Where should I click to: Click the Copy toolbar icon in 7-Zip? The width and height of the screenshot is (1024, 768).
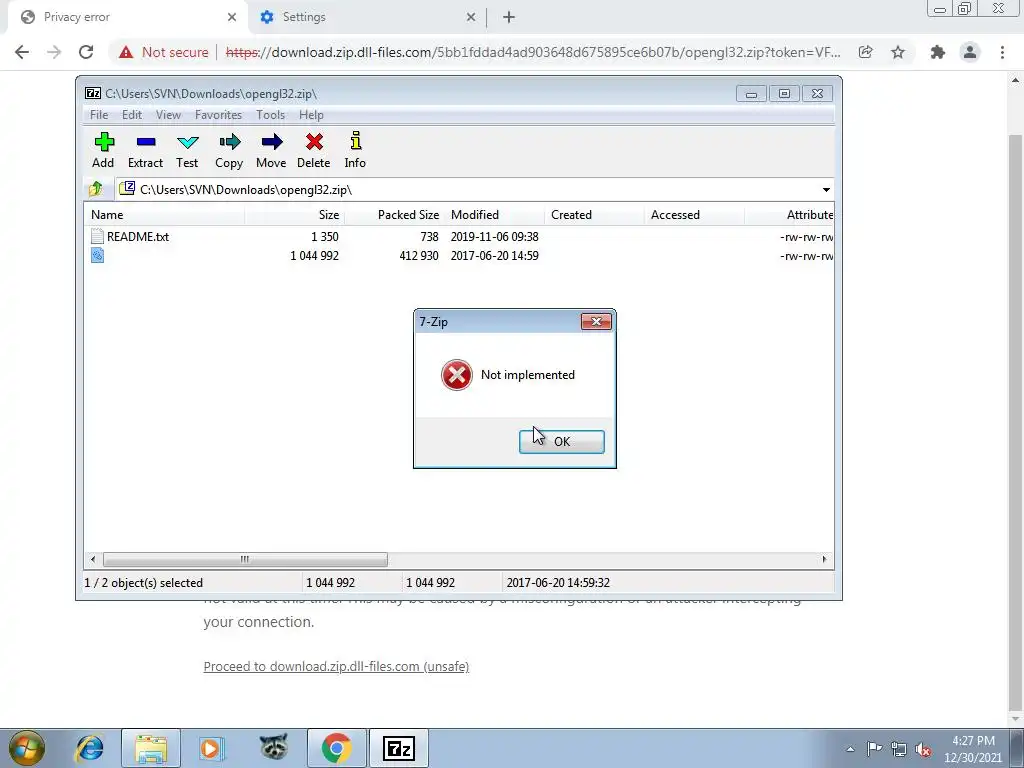point(229,142)
